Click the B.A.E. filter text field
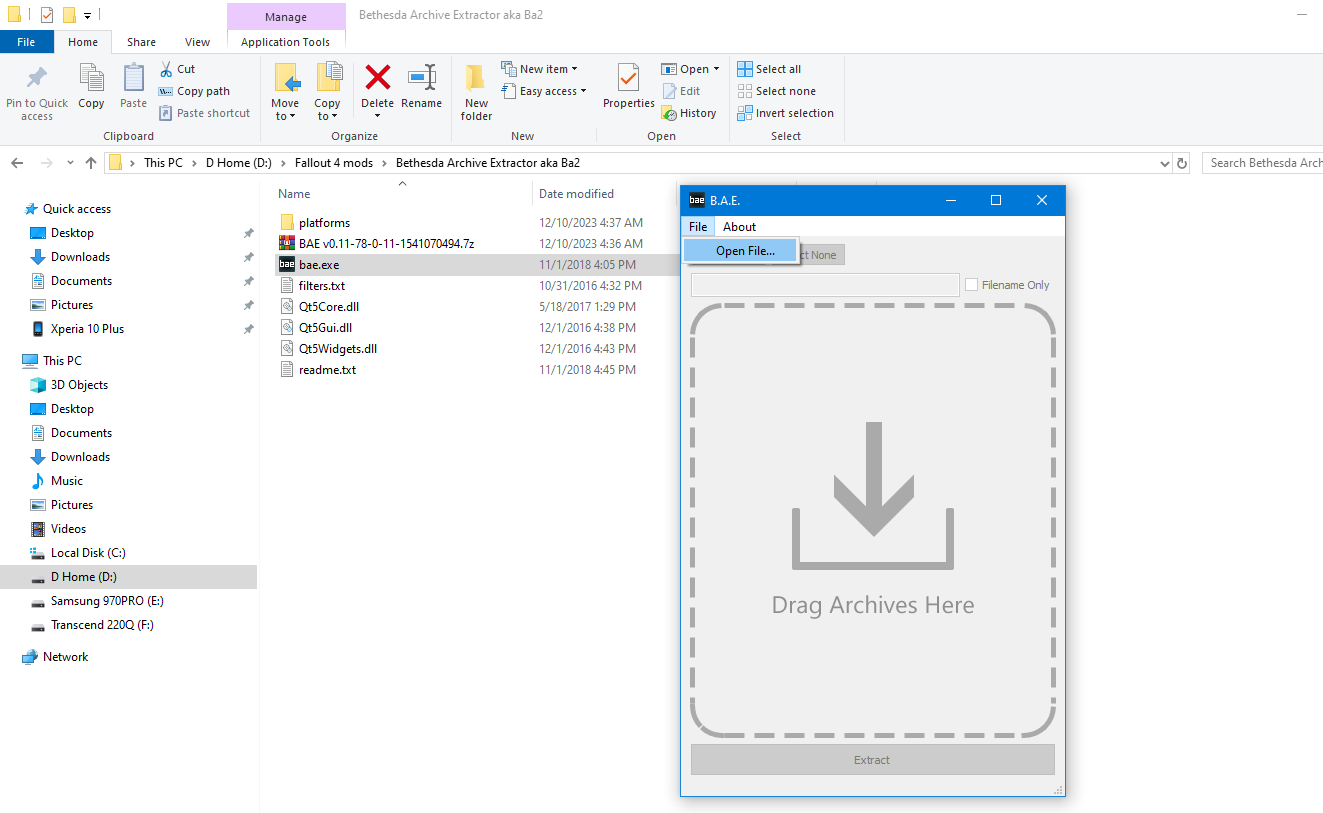1323x813 pixels. 824,285
